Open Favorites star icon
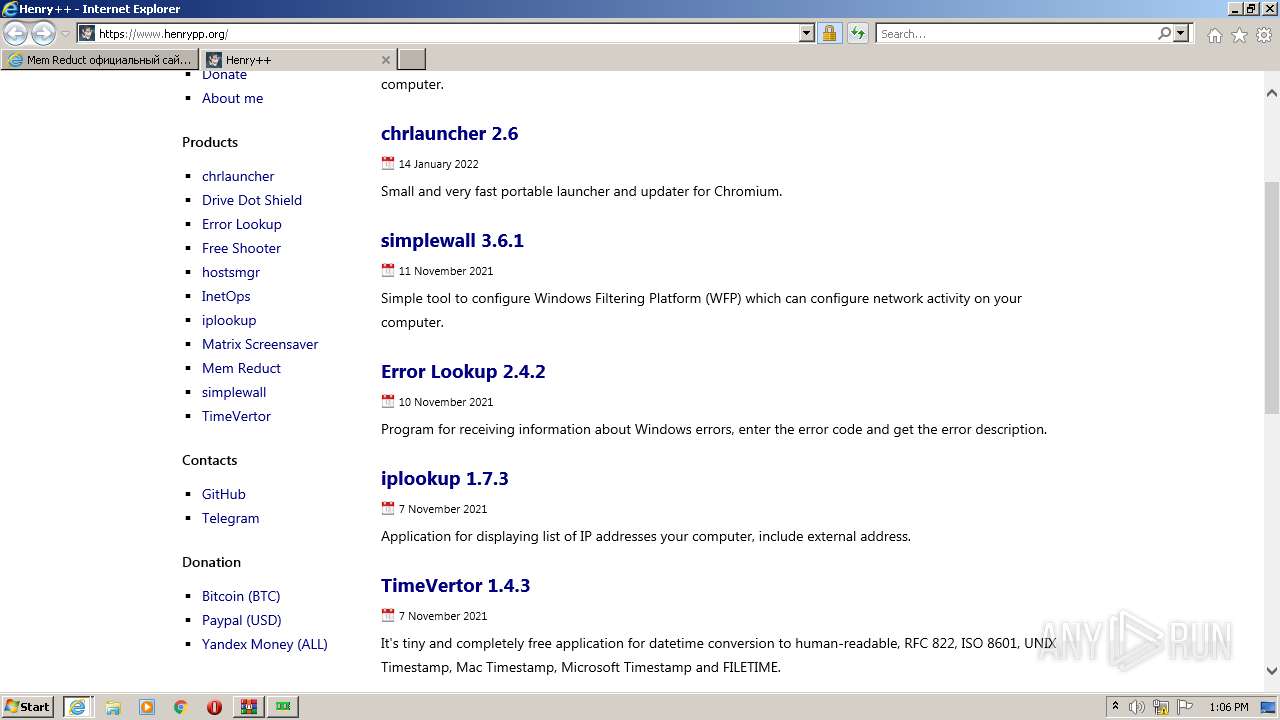The image size is (1280, 720). click(x=1239, y=35)
